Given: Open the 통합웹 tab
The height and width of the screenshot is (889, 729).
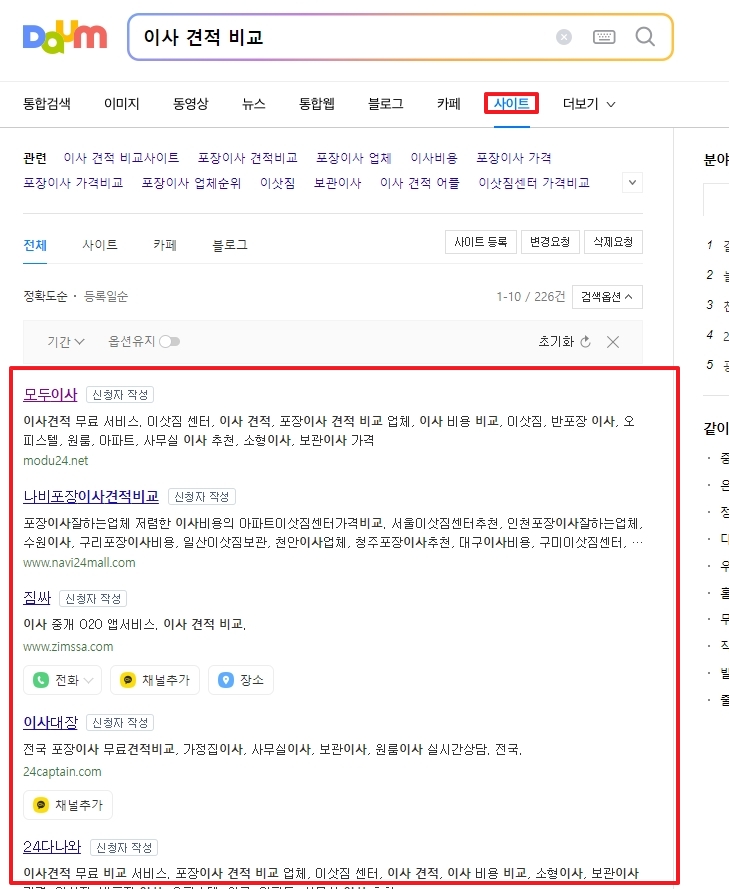Looking at the screenshot, I should 316,104.
